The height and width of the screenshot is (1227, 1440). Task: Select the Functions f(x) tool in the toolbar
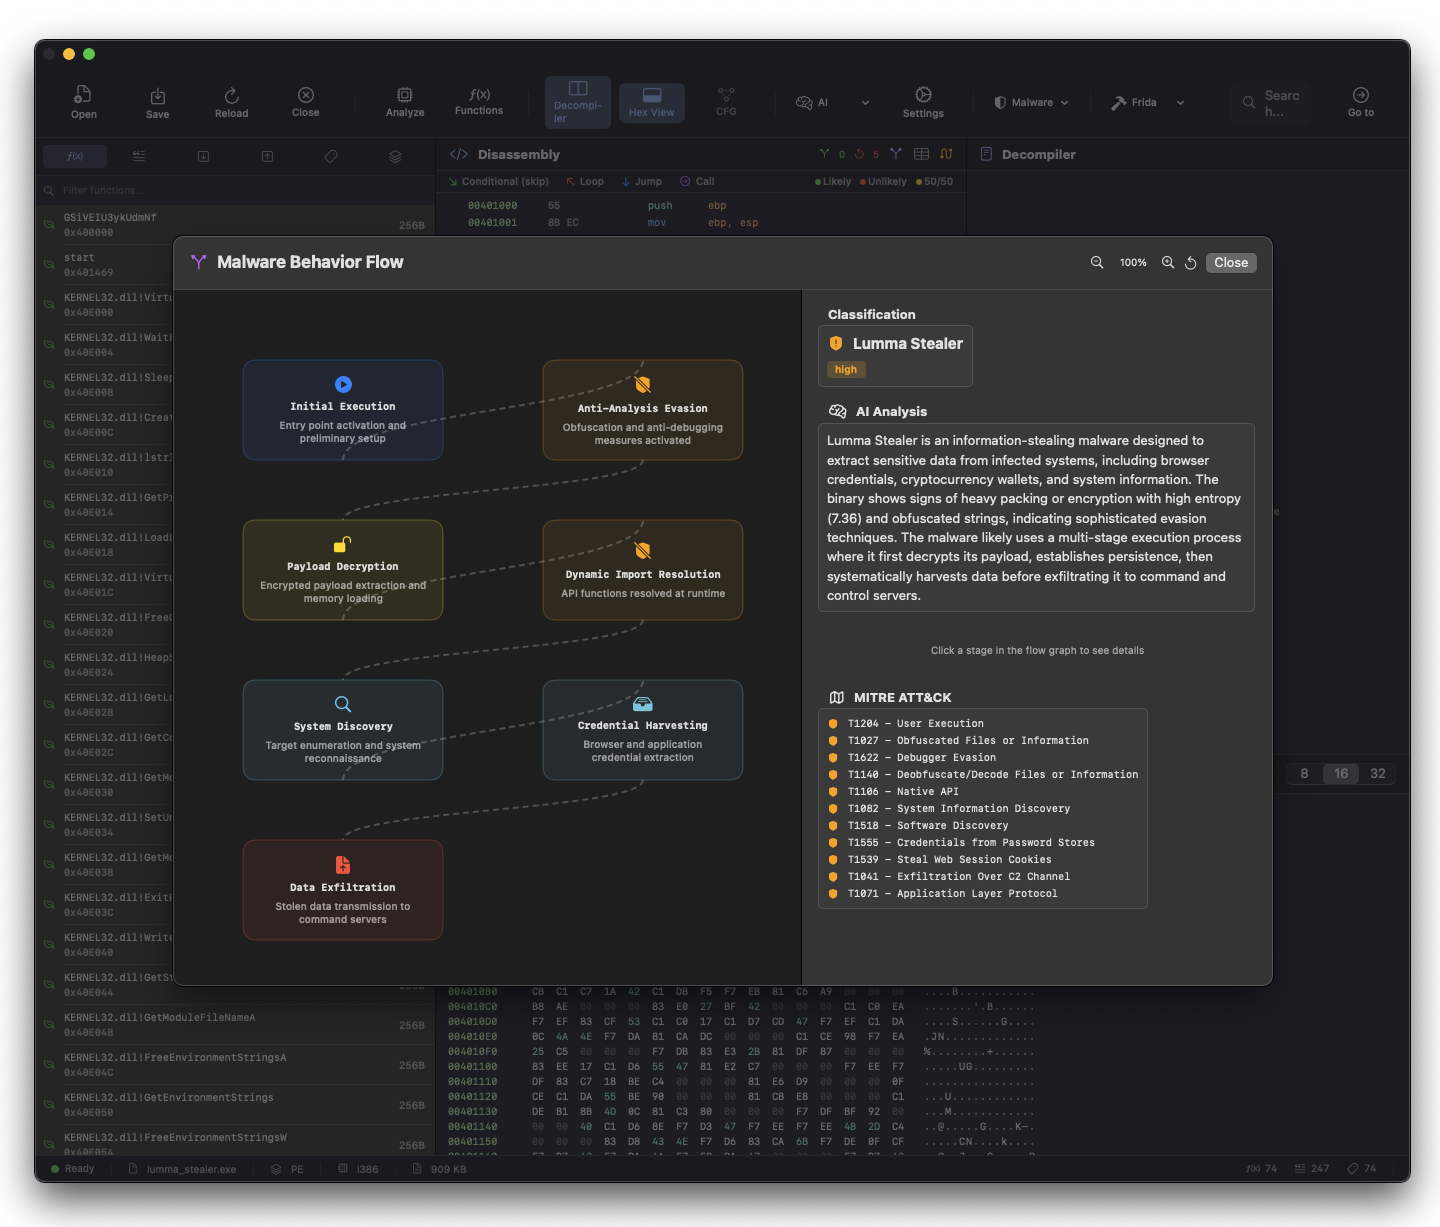(x=478, y=101)
